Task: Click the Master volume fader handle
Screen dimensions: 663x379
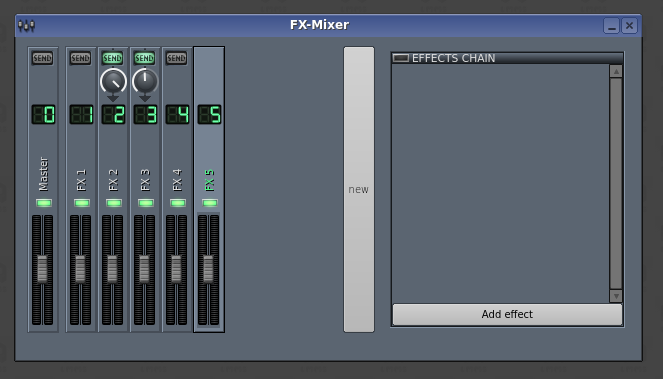Action: coord(42,269)
